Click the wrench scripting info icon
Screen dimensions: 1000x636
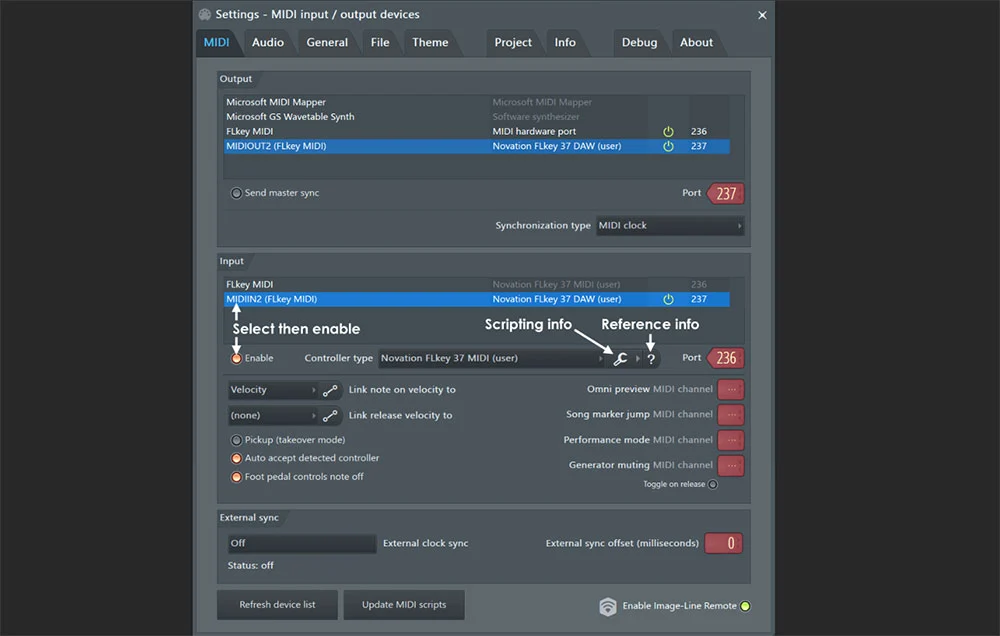coord(620,359)
